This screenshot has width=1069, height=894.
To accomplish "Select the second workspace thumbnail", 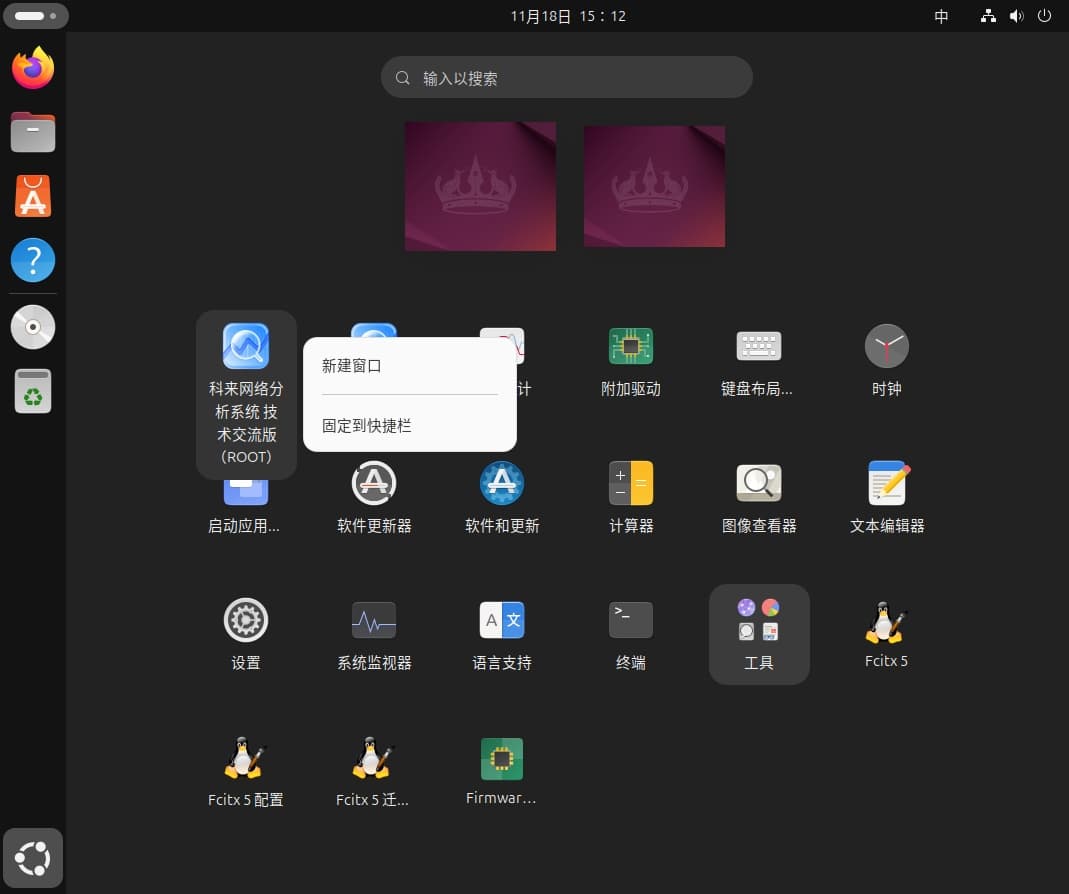I will click(x=654, y=186).
